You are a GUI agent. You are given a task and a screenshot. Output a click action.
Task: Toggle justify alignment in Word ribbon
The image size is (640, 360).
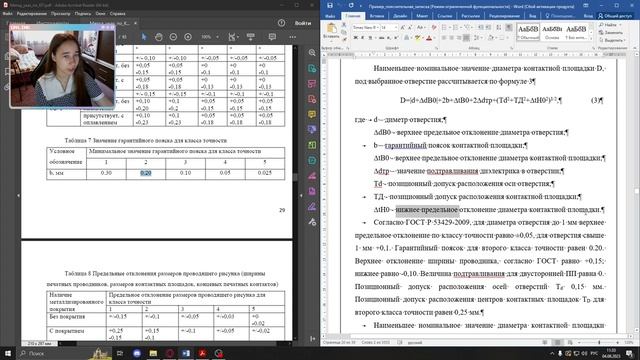466,38
